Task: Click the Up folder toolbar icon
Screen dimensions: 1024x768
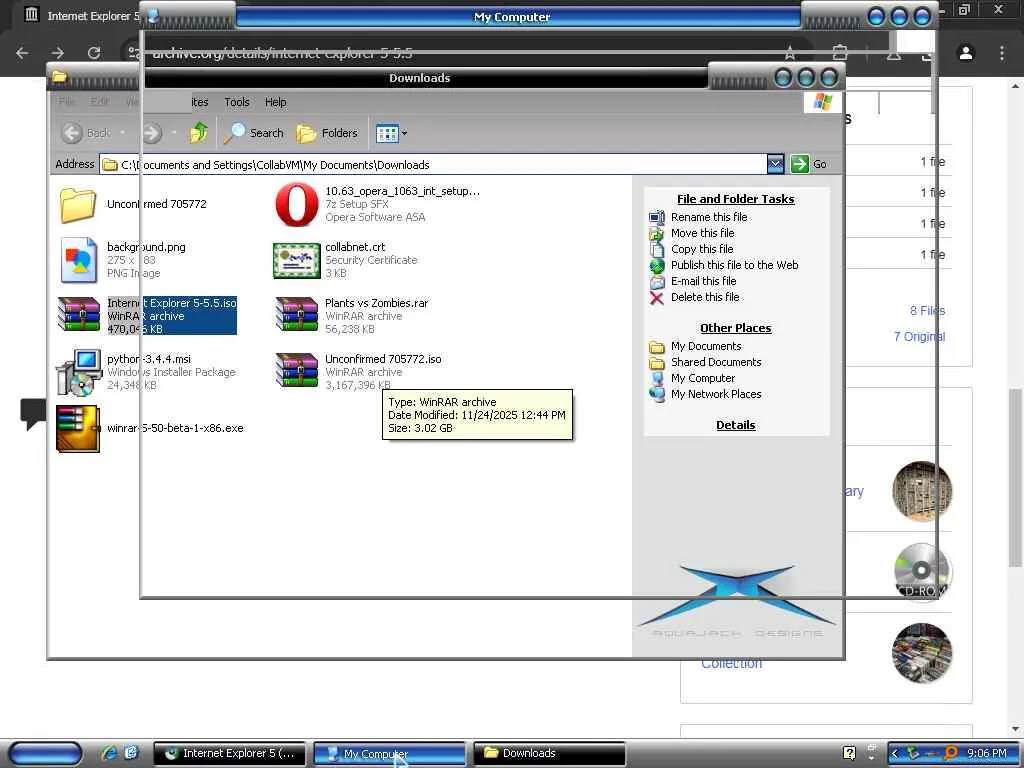Action: coord(199,133)
